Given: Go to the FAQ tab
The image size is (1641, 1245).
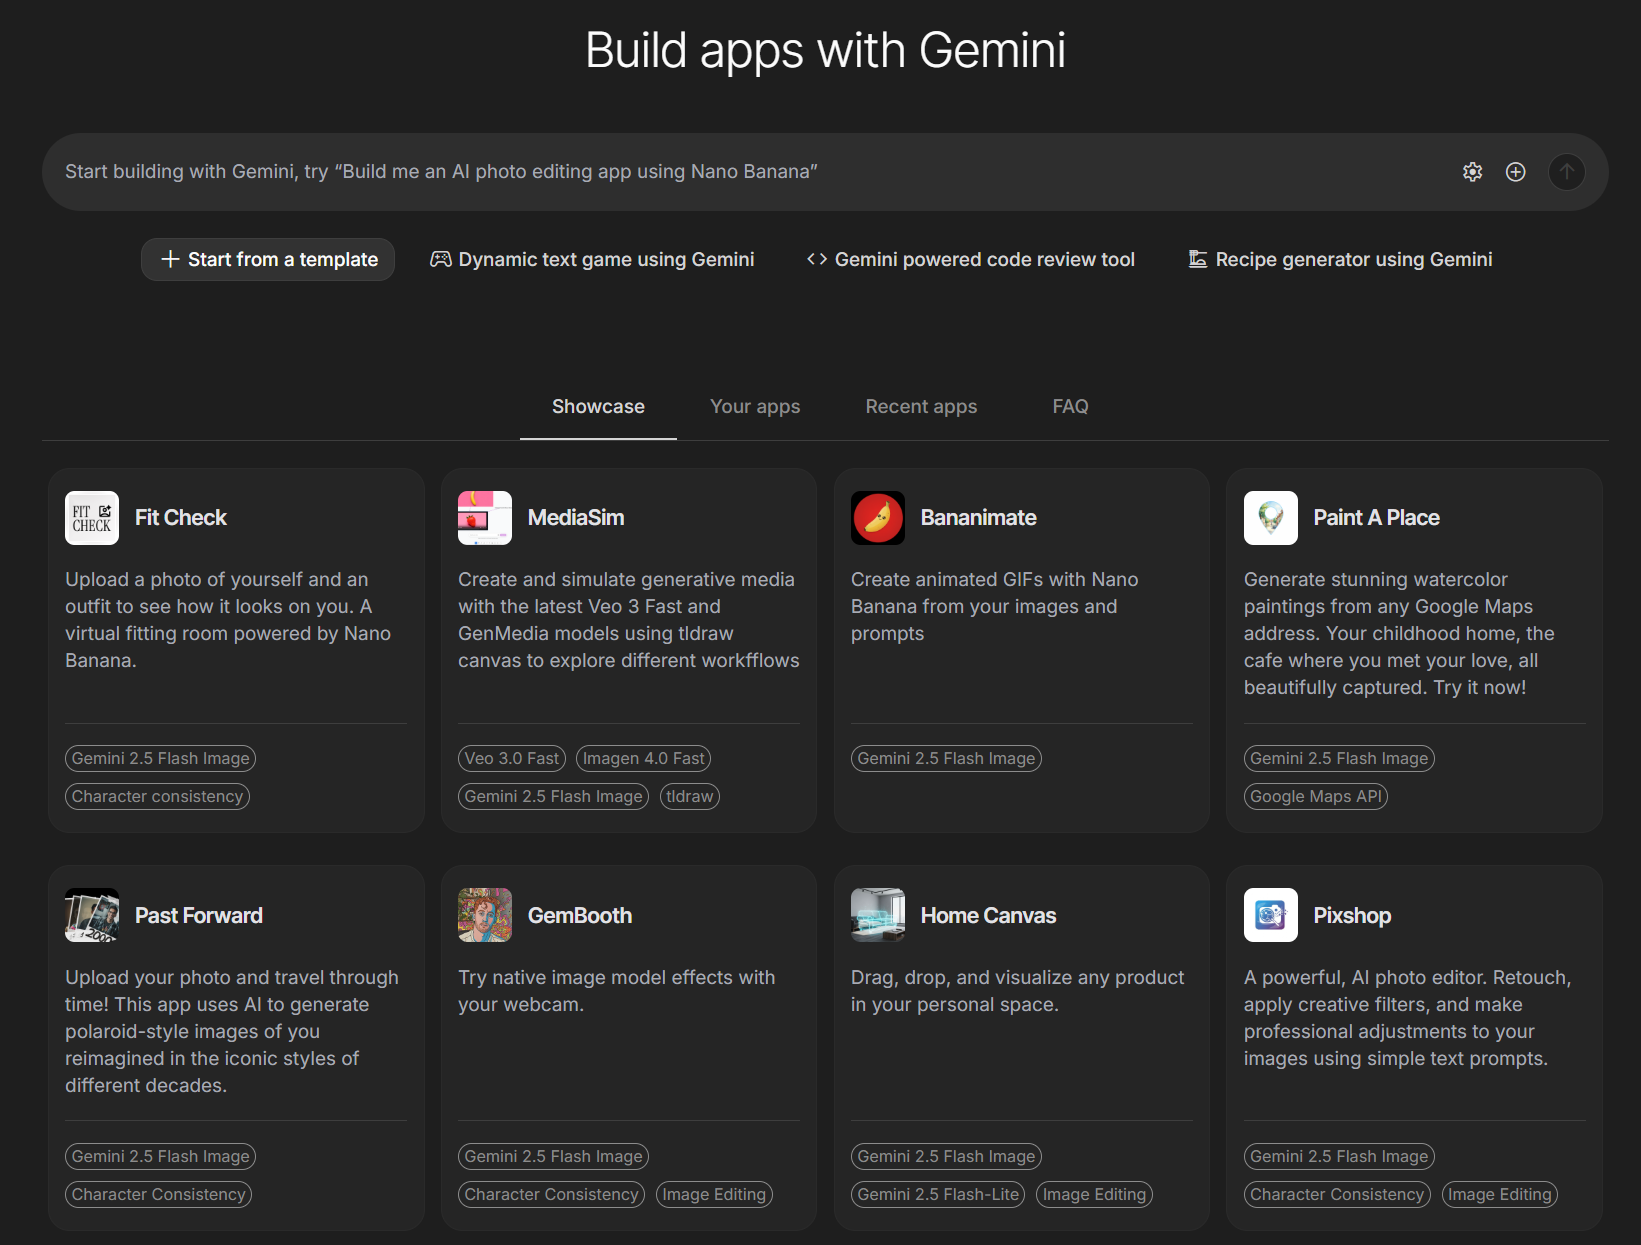Looking at the screenshot, I should click(1070, 406).
